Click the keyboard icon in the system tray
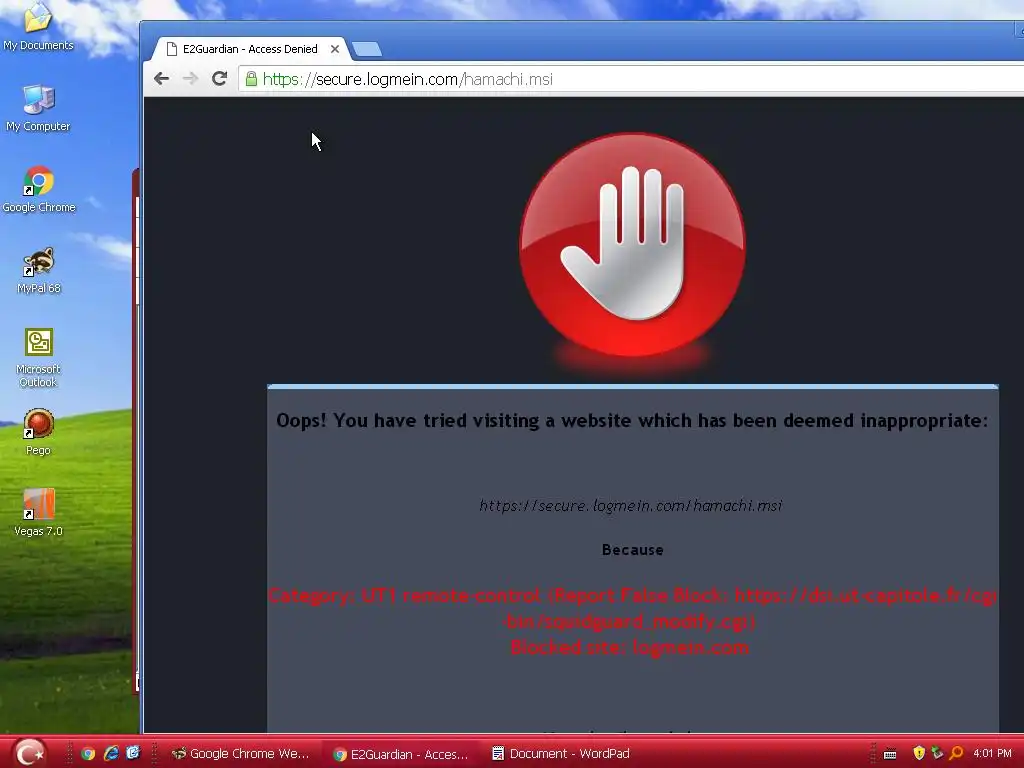 pos(890,754)
